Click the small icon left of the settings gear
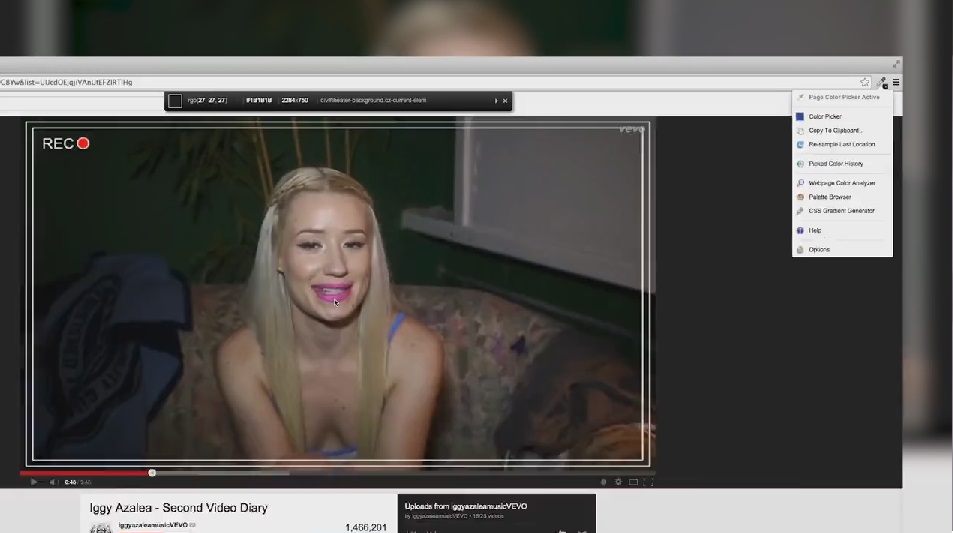The width and height of the screenshot is (953, 533). point(603,482)
